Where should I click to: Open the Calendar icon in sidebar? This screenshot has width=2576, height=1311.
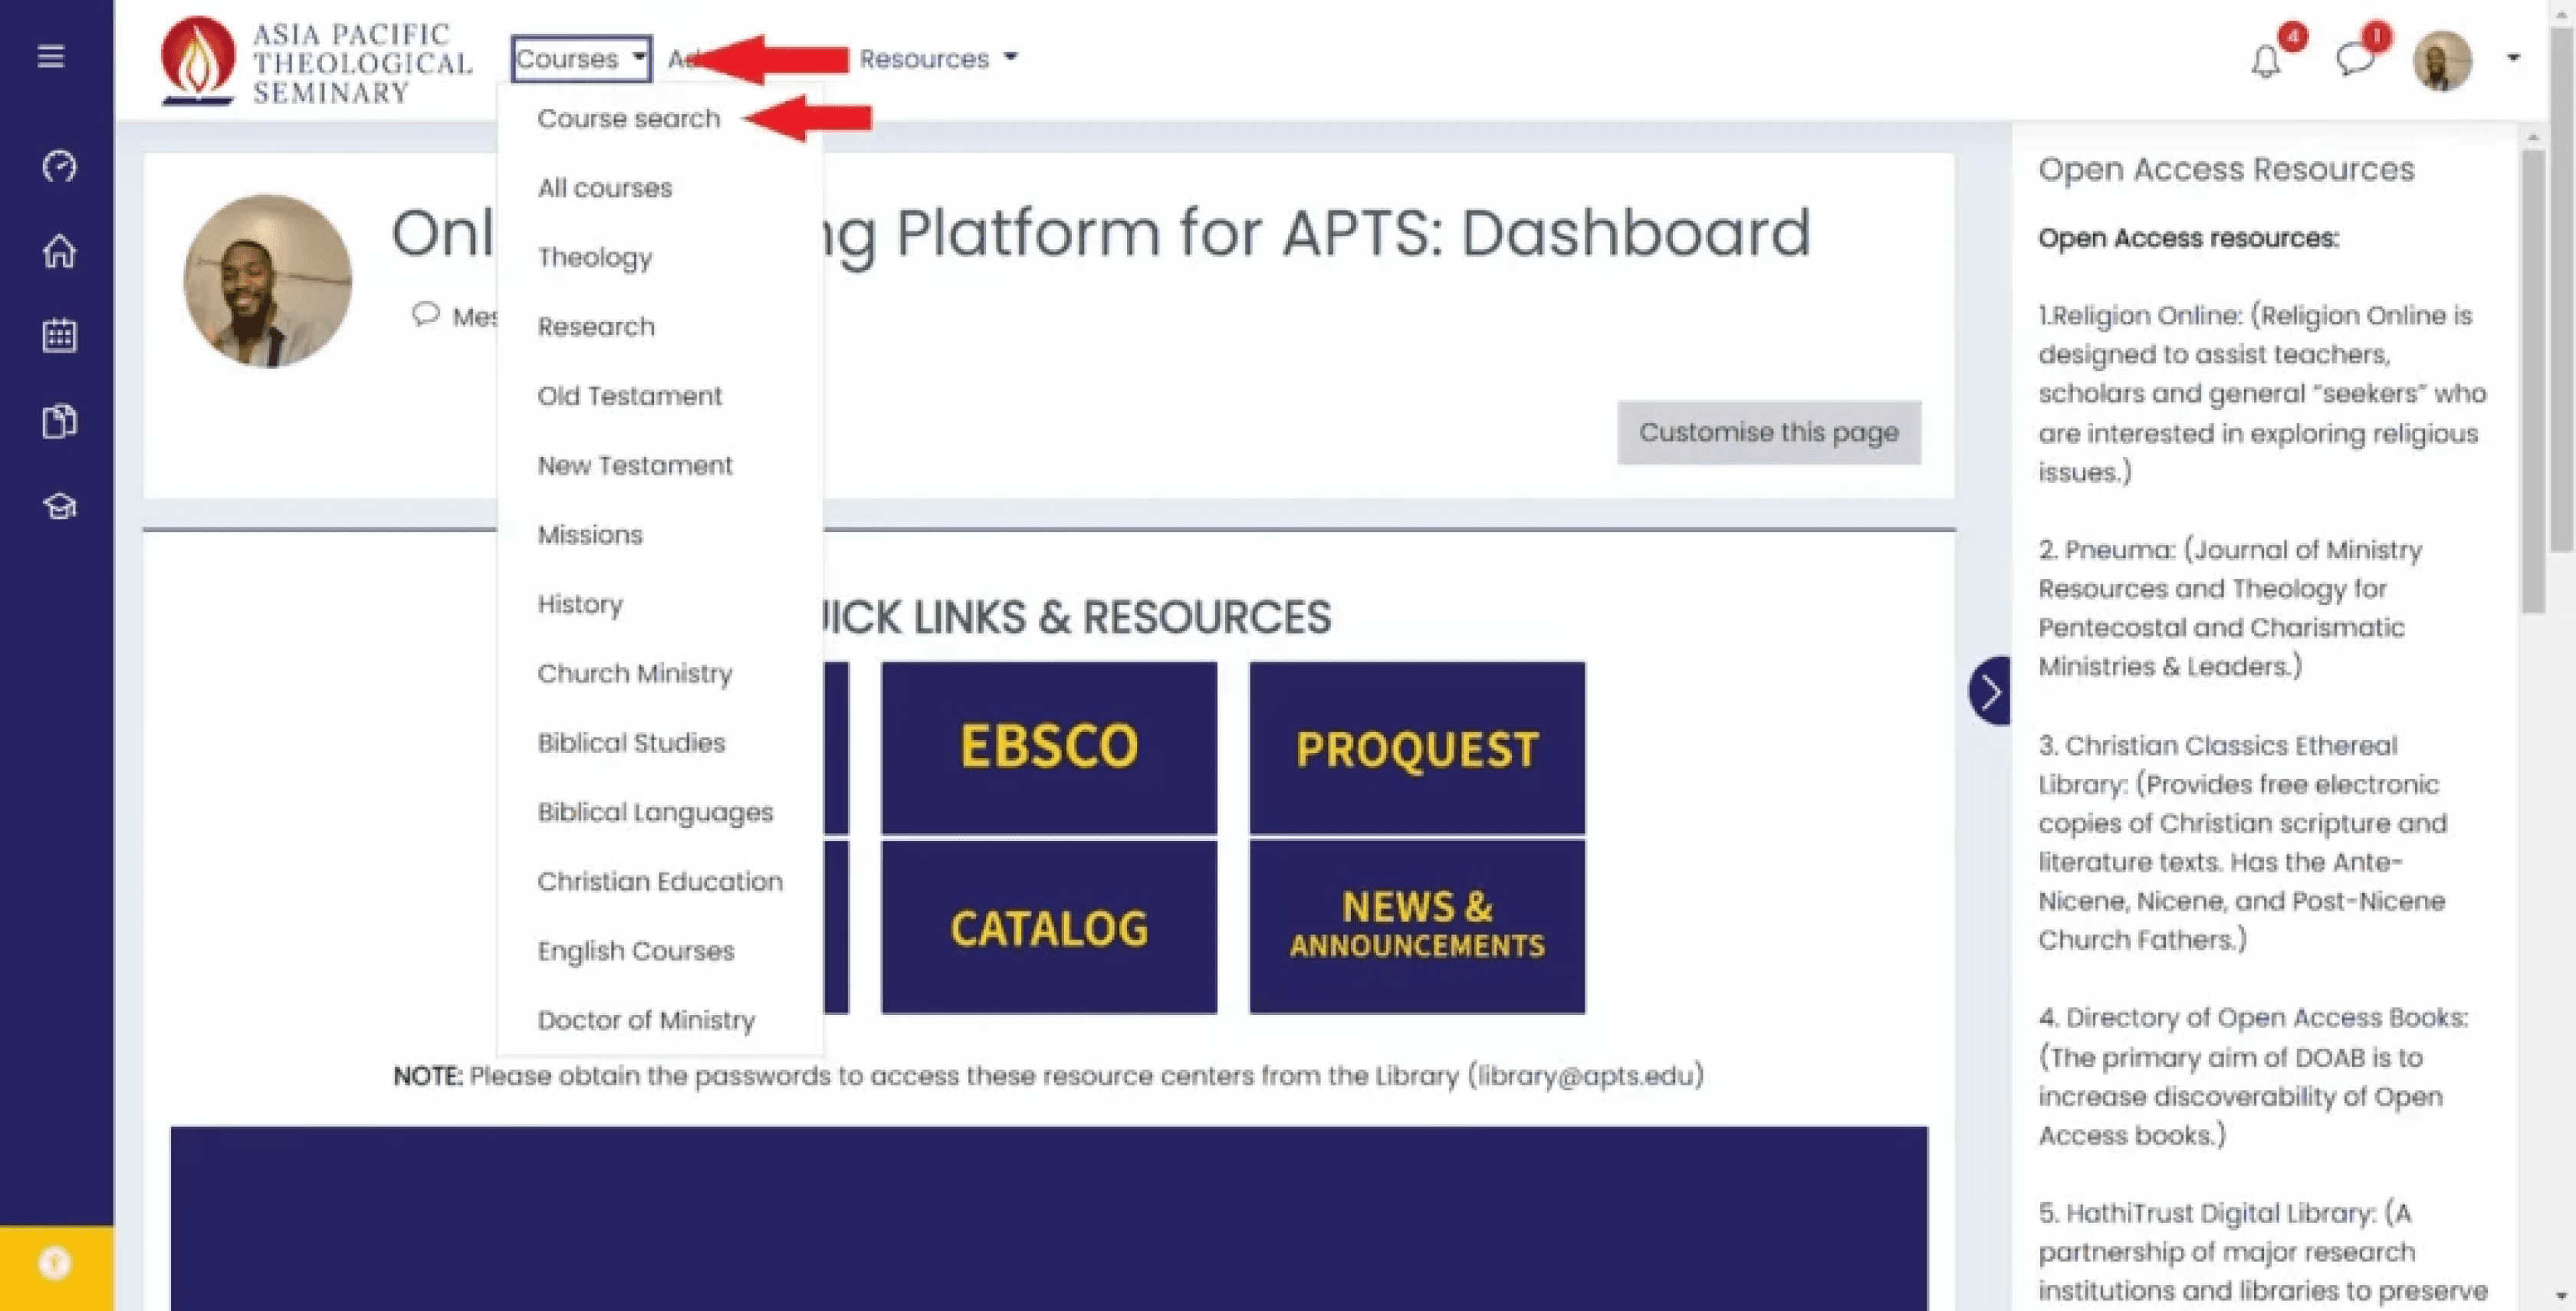coord(59,335)
